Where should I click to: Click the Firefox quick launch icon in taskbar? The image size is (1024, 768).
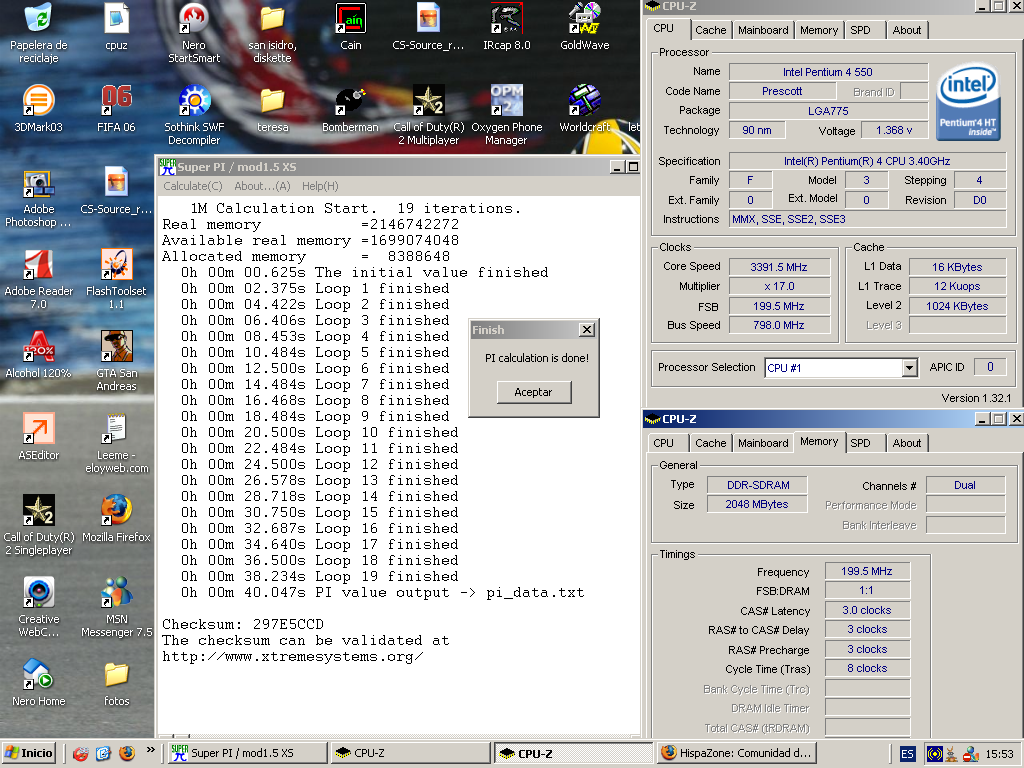tap(127, 753)
